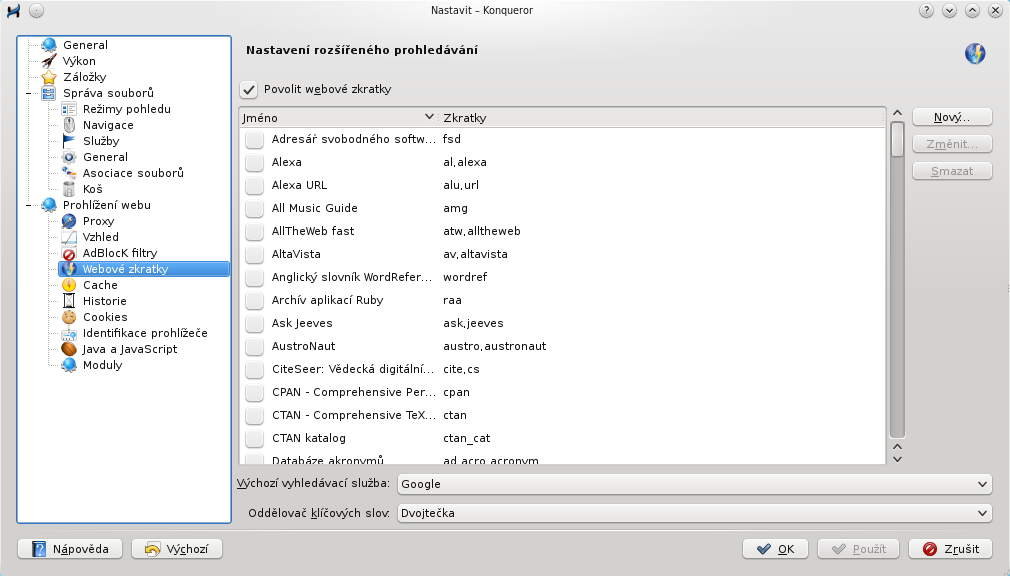The width and height of the screenshot is (1010, 576).
Task: Click the trash bin icon for Koš
Action: point(69,189)
